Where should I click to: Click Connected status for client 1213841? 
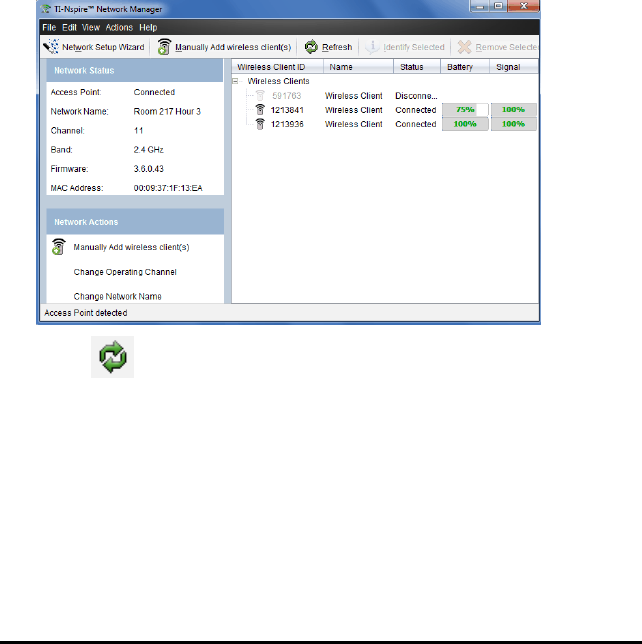416,110
